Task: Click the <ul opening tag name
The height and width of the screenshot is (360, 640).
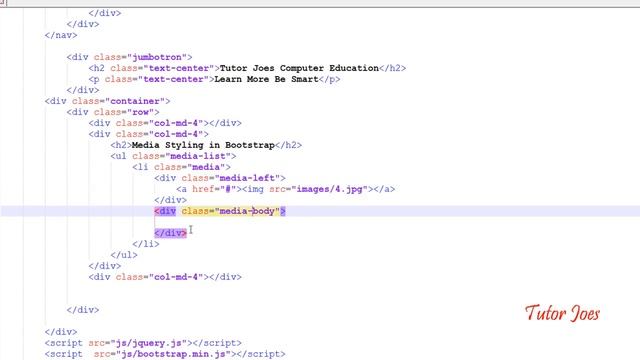Action: coord(118,156)
